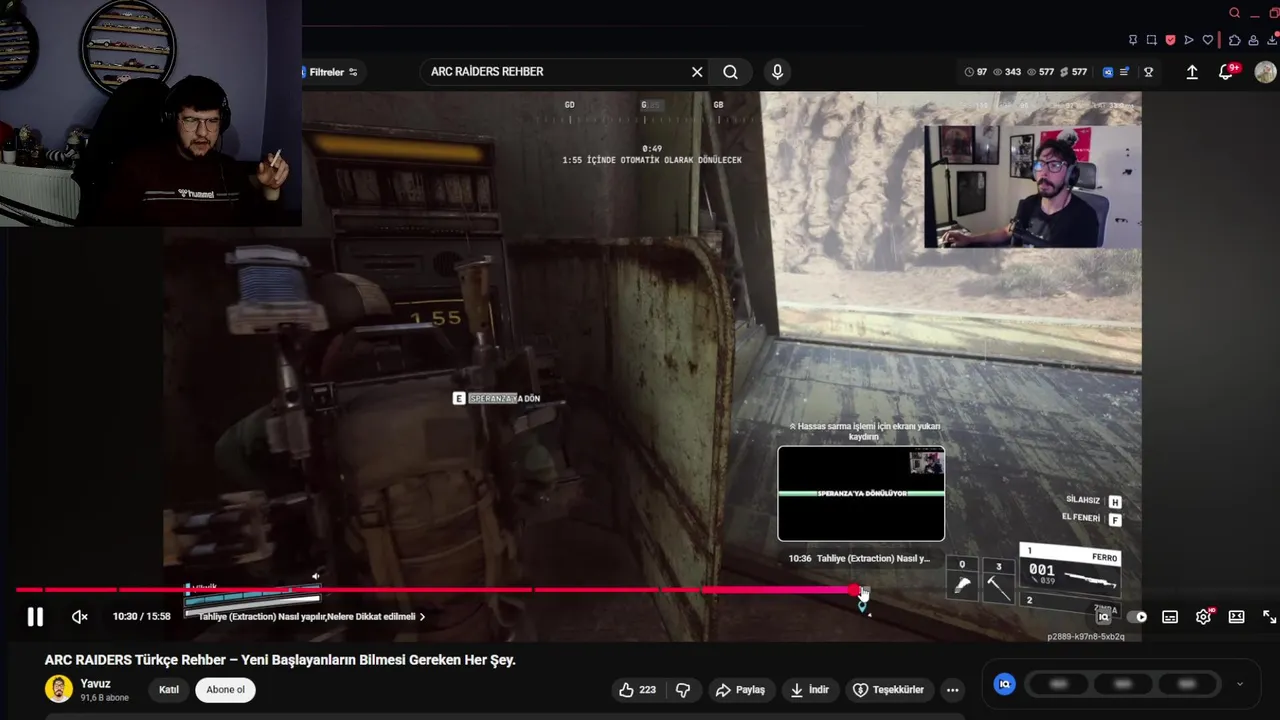Image resolution: width=1280 pixels, height=720 pixels.
Task: Open the player settings gear
Action: point(1203,617)
